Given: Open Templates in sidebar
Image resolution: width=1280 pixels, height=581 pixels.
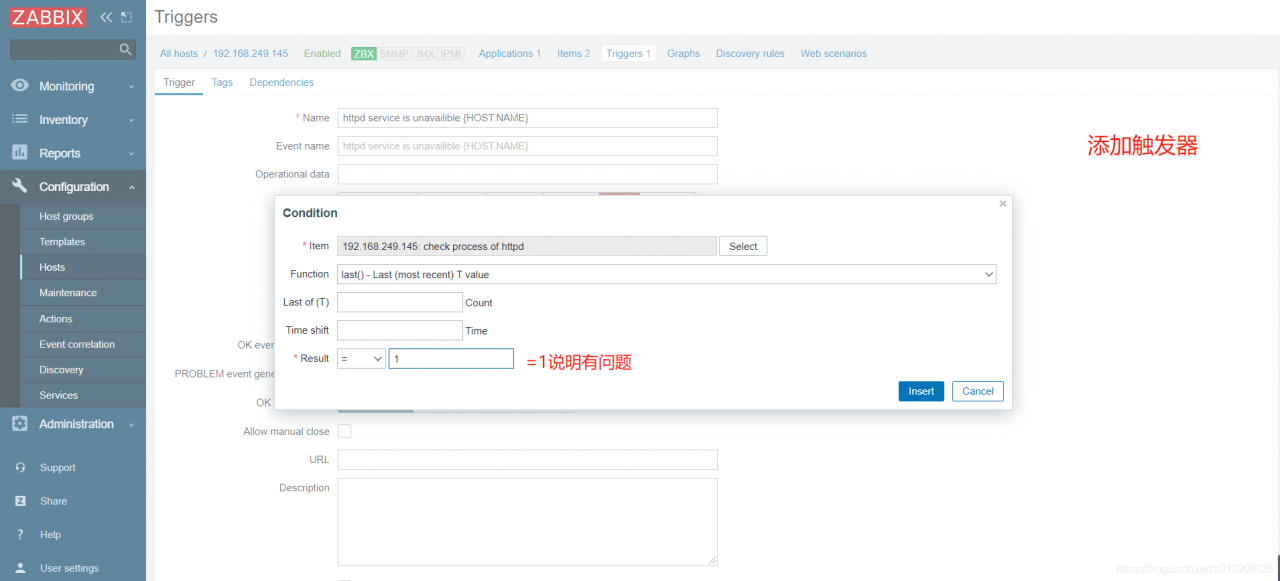Looking at the screenshot, I should [62, 242].
